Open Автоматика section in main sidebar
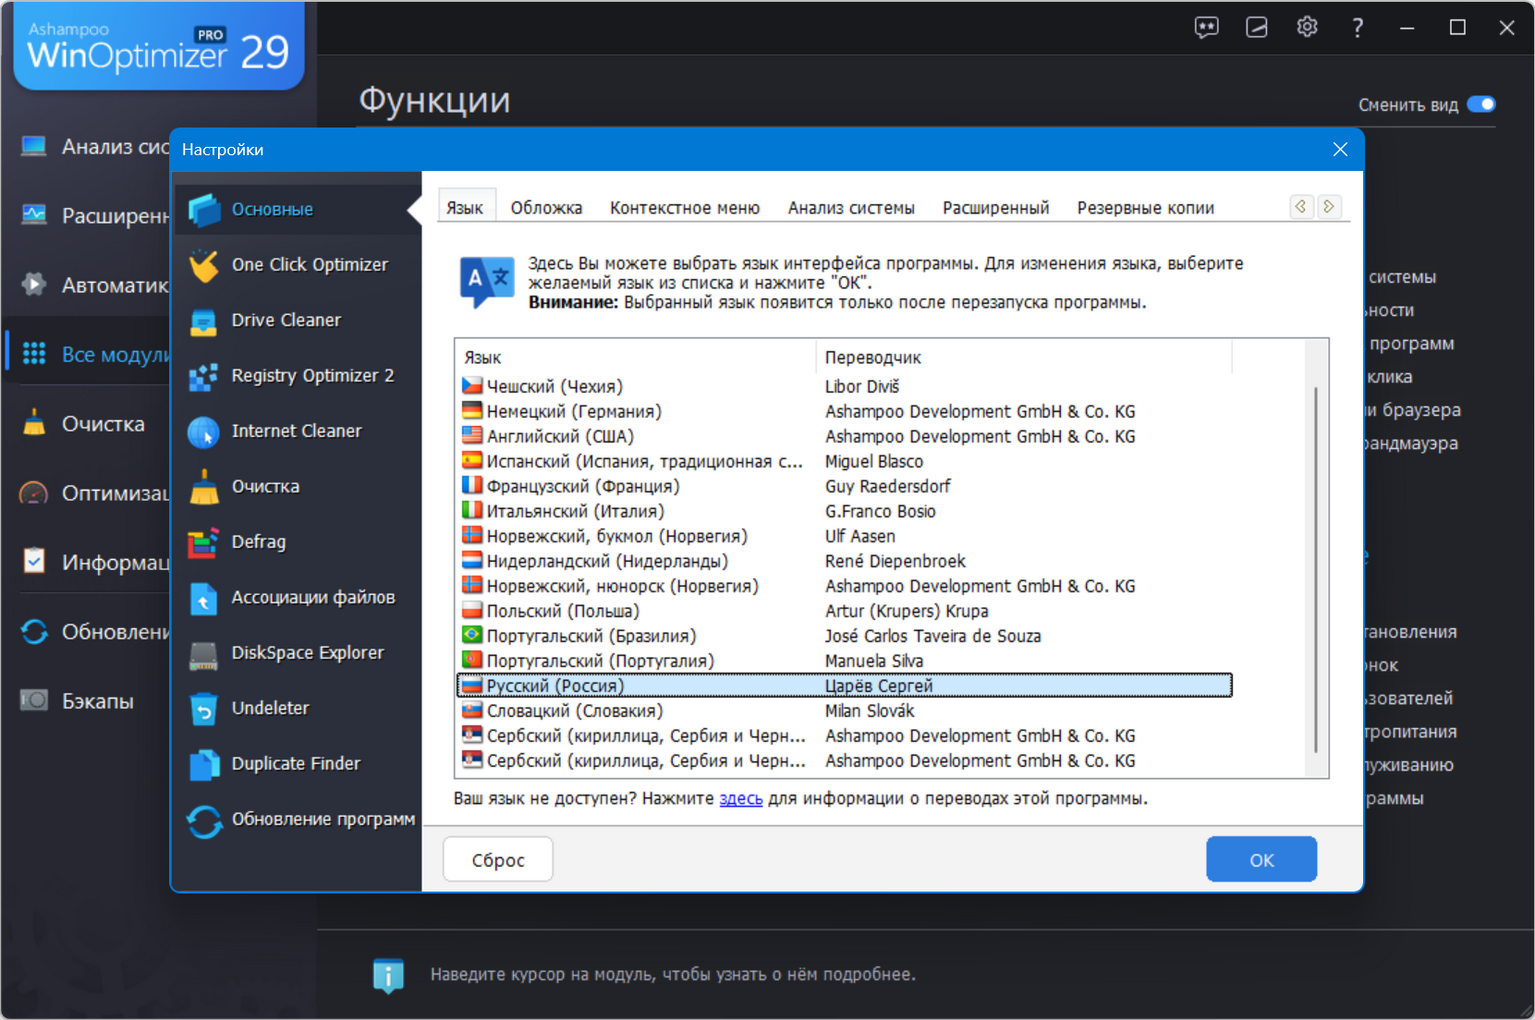Image resolution: width=1535 pixels, height=1020 pixels. click(x=94, y=285)
